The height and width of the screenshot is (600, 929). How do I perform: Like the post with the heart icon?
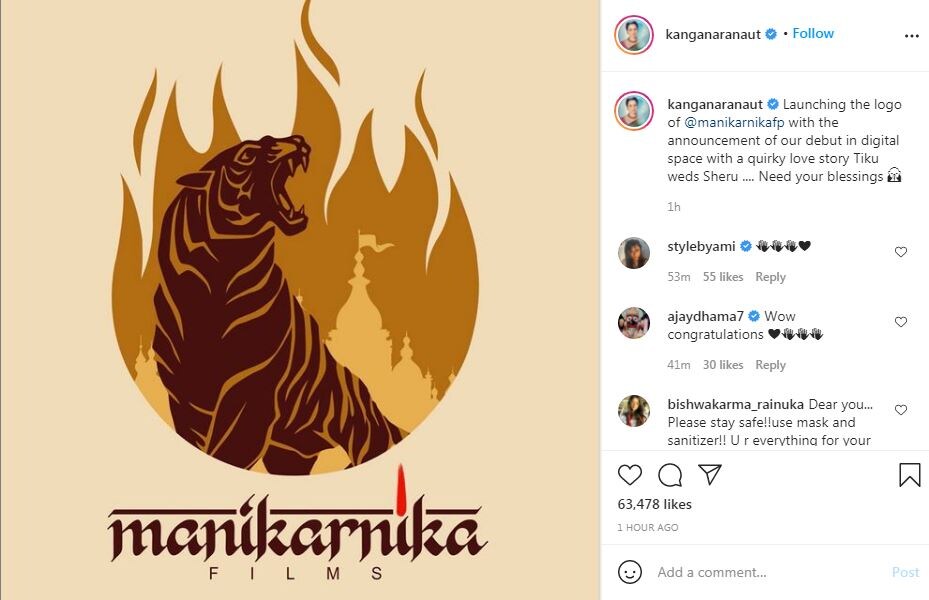(629, 475)
